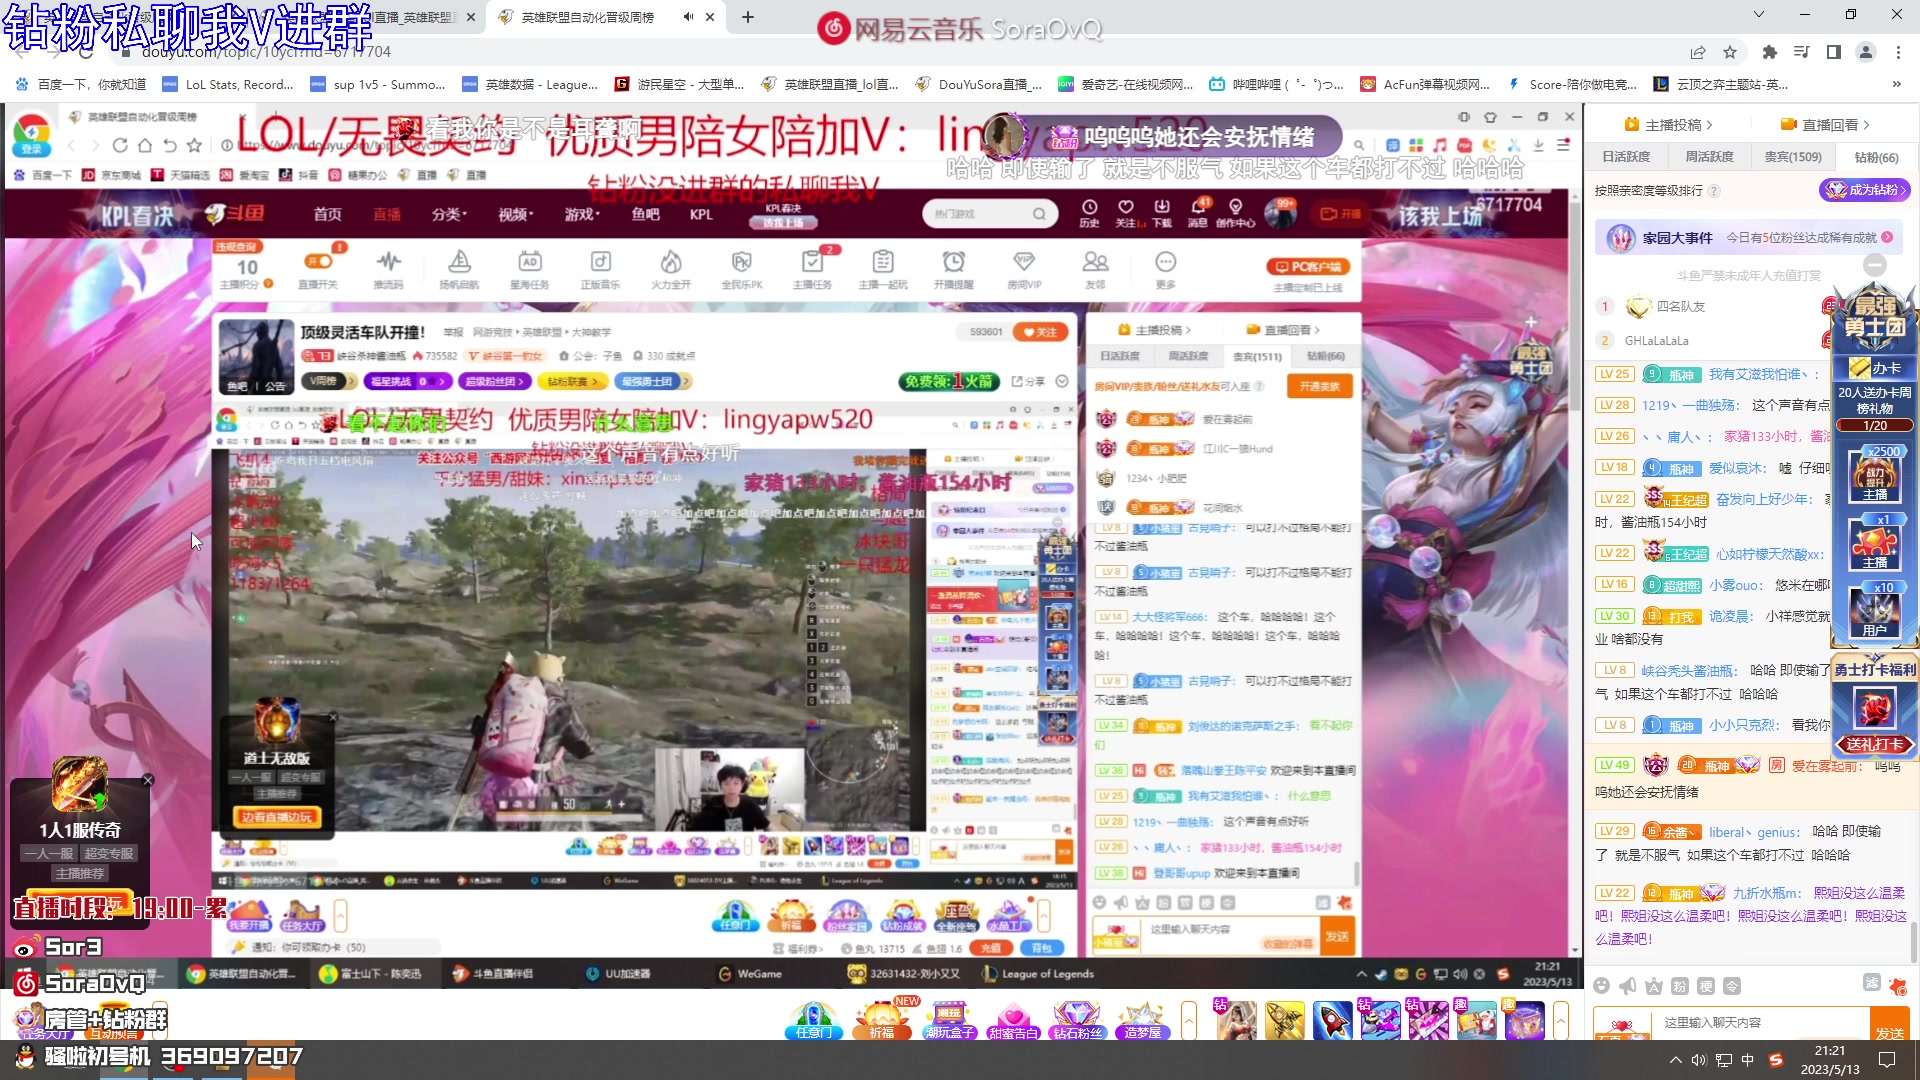Screen dimensions: 1920x1080
Task: Send the rocket gift
Action: coord(1332,1020)
